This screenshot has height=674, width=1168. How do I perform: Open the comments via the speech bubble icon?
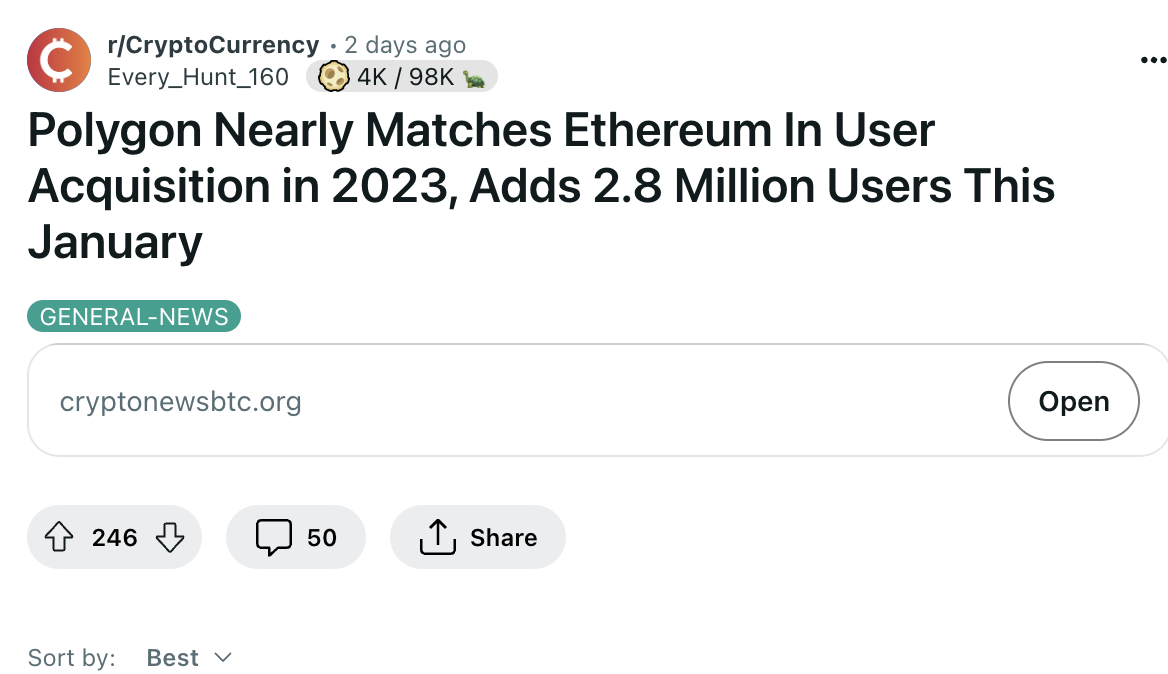tap(274, 537)
